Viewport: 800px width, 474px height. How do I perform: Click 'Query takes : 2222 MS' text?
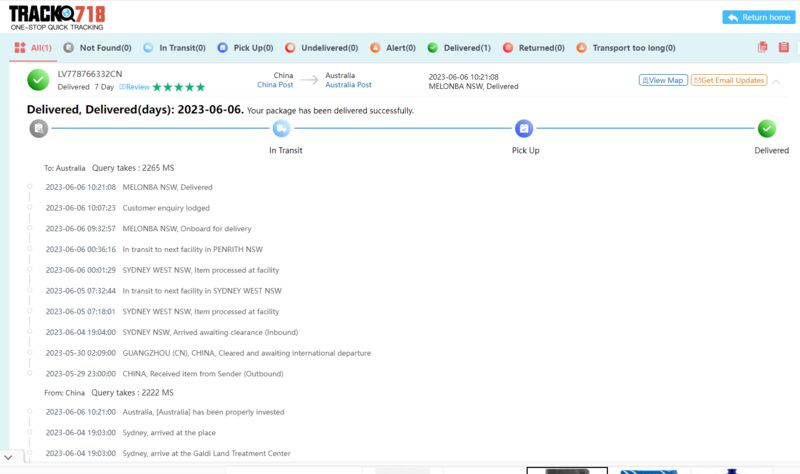click(x=133, y=393)
